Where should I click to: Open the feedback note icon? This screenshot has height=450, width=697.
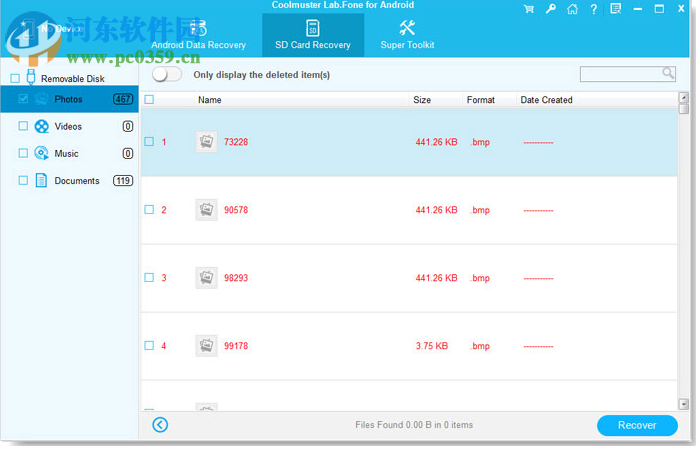[615, 9]
